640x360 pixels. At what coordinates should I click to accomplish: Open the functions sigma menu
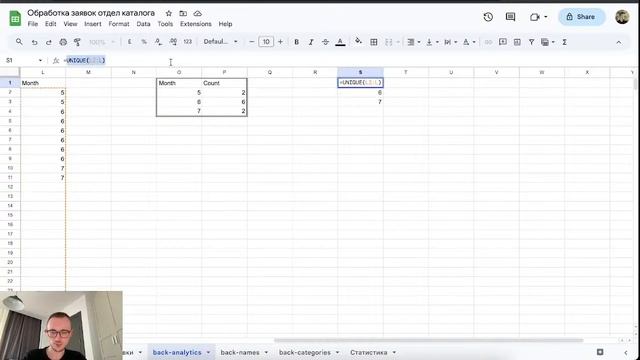tap(564, 42)
